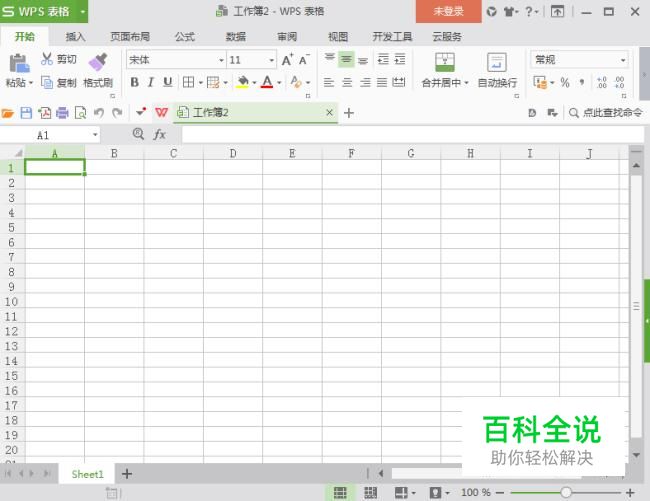650x501 pixels.
Task: Open file with folder icon
Action: (x=8, y=113)
